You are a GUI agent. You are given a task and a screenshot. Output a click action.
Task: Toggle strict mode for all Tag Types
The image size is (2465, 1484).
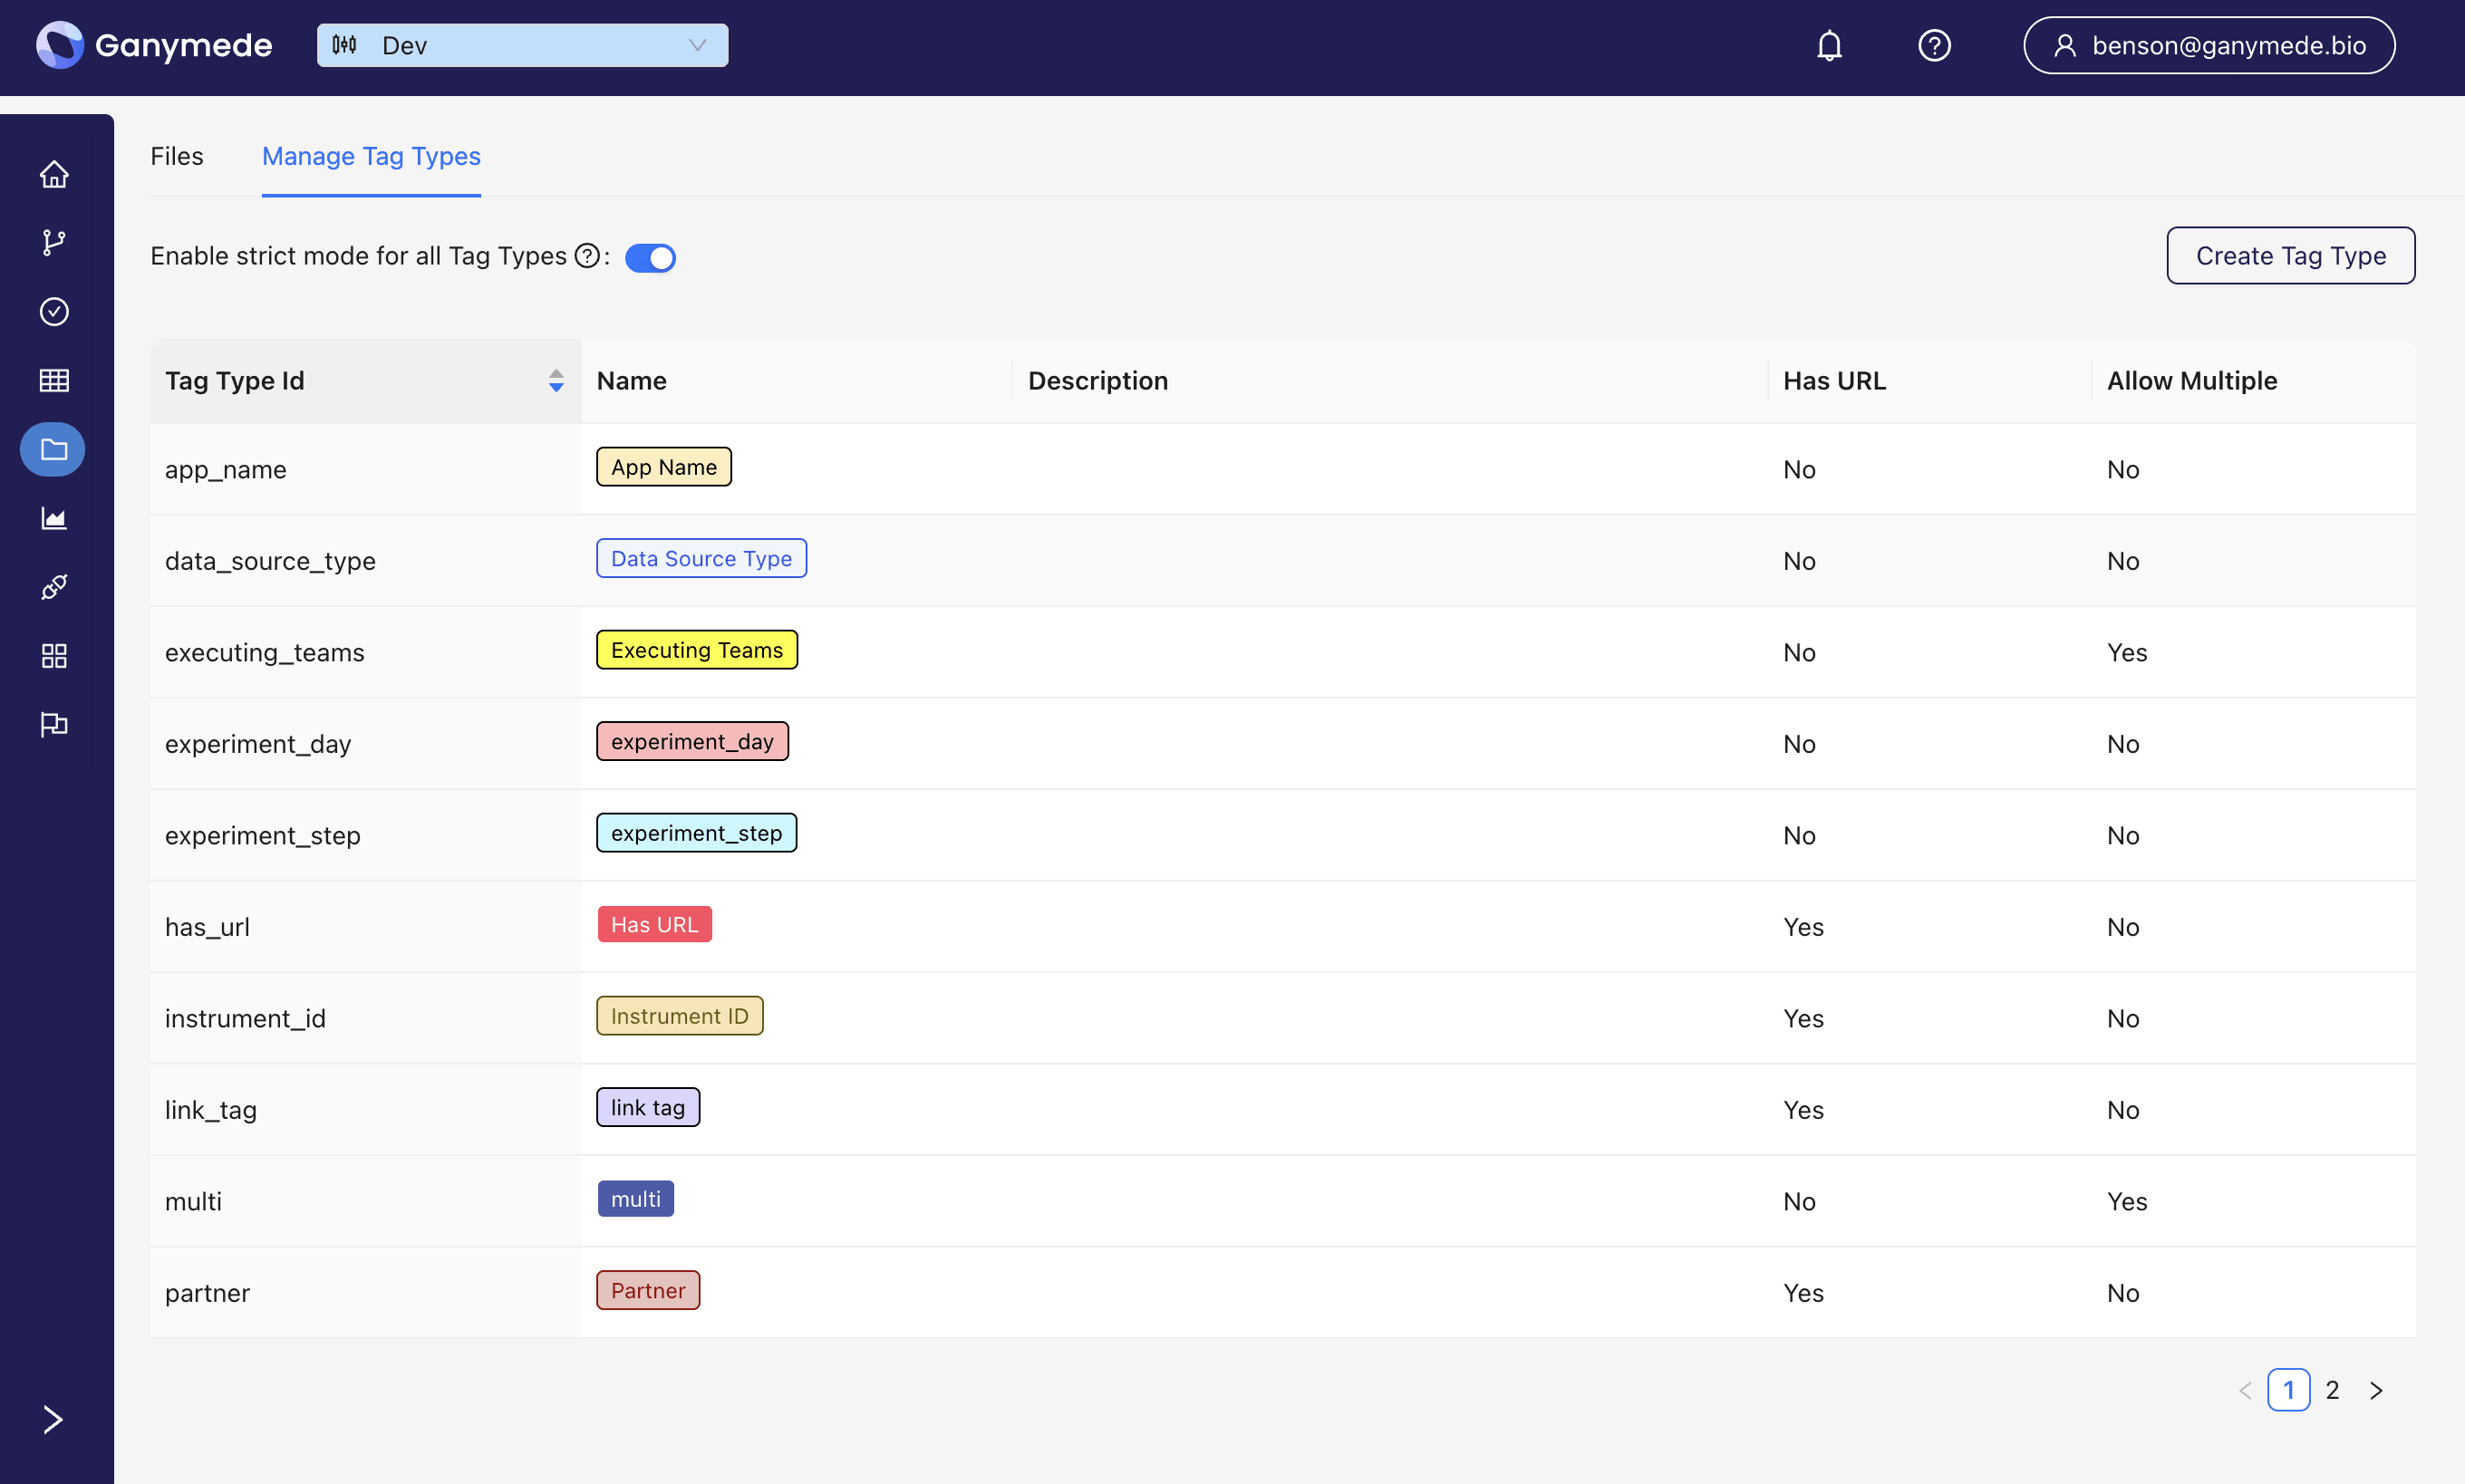(x=652, y=257)
